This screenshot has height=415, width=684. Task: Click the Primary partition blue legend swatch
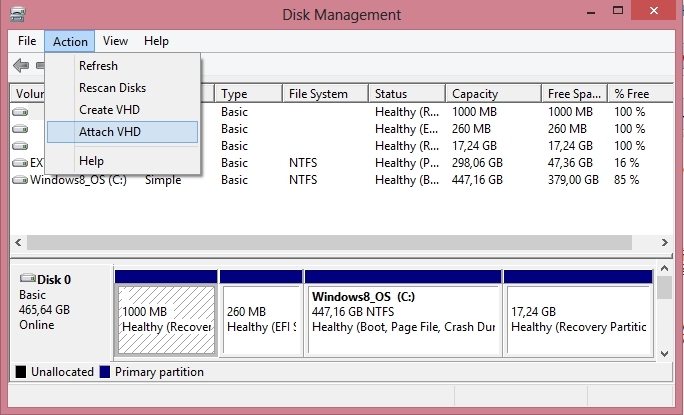(x=105, y=372)
